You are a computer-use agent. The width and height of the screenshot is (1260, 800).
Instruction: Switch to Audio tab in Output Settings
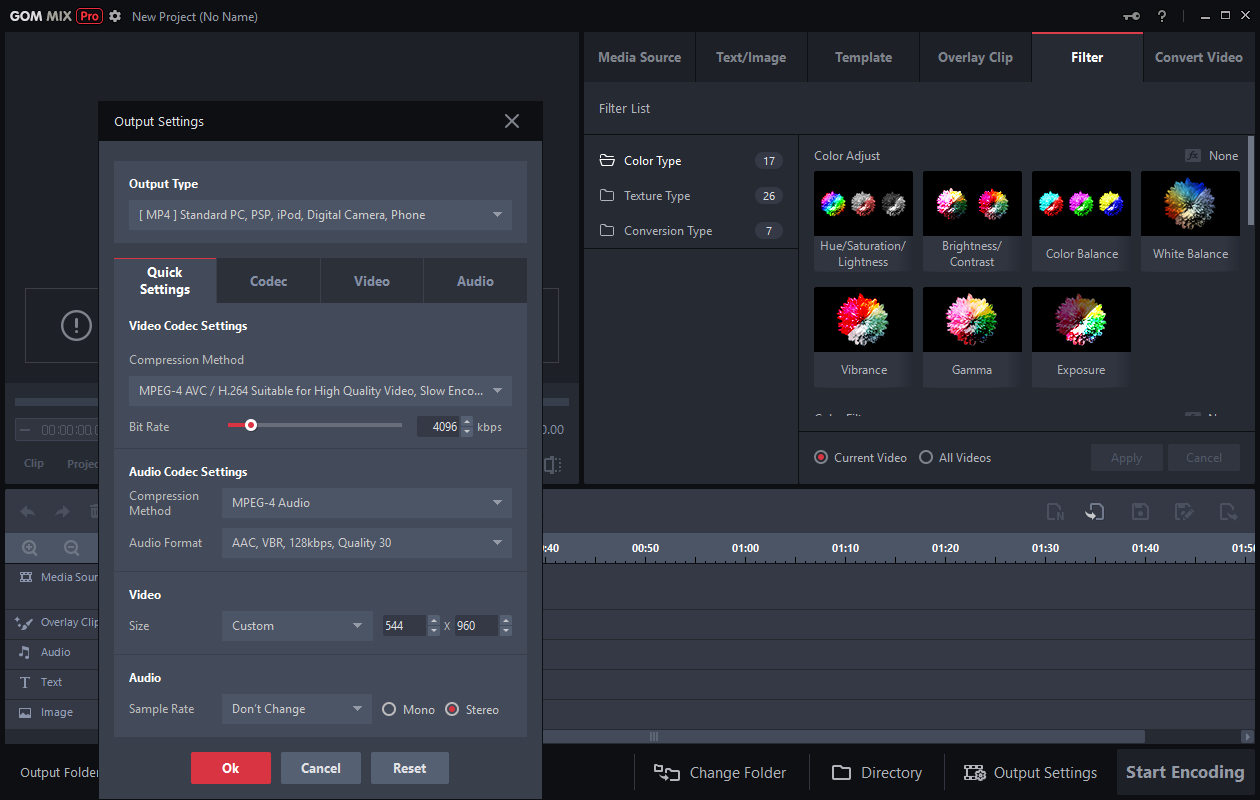click(x=475, y=281)
